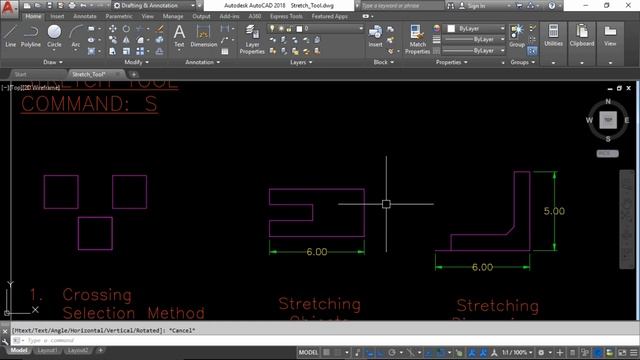The width and height of the screenshot is (640, 360).
Task: Toggle hardware acceleration blue circle icon
Action: pyautogui.click(x=598, y=352)
